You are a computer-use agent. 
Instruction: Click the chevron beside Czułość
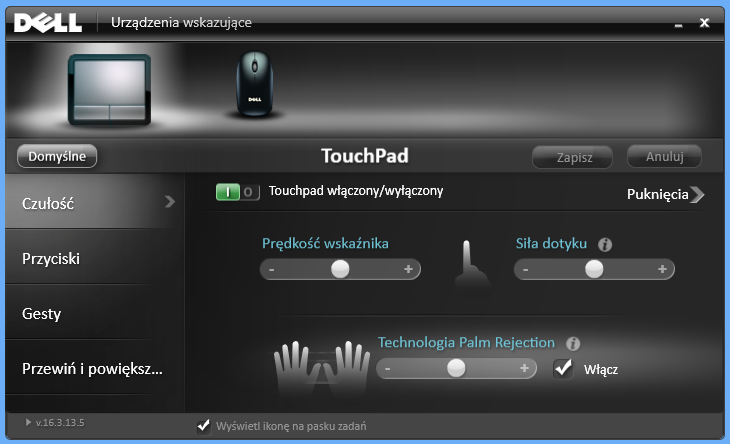click(170, 202)
